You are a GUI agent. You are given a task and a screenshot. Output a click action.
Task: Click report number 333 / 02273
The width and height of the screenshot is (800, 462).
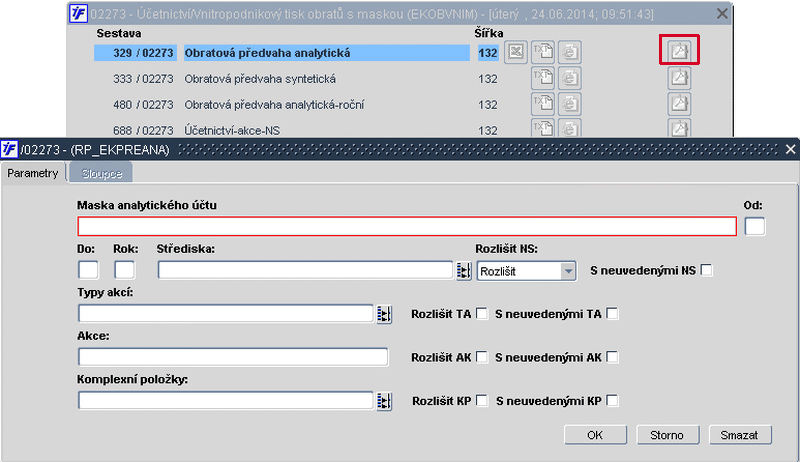click(143, 79)
